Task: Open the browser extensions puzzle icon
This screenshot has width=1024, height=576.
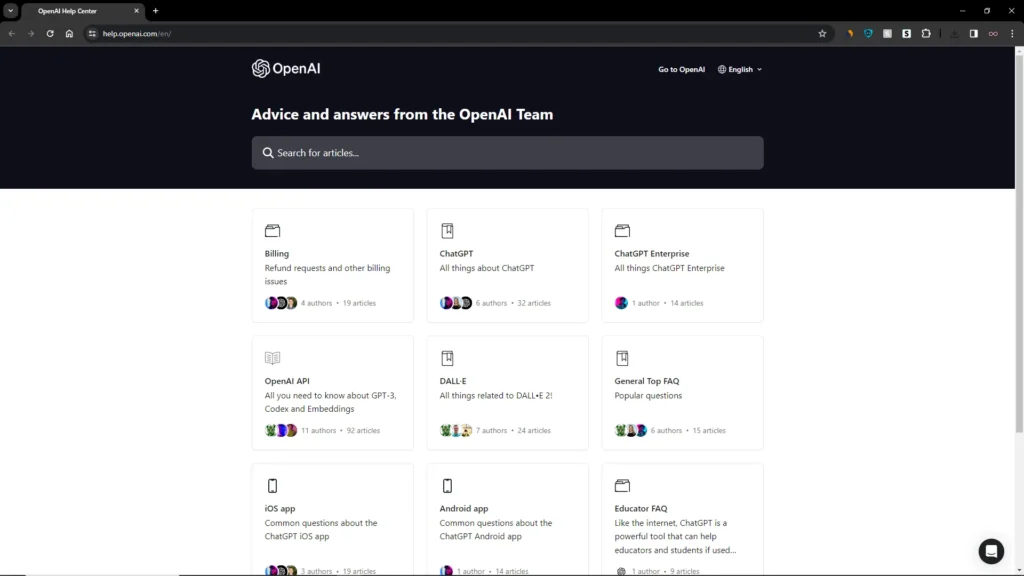Action: [926, 34]
